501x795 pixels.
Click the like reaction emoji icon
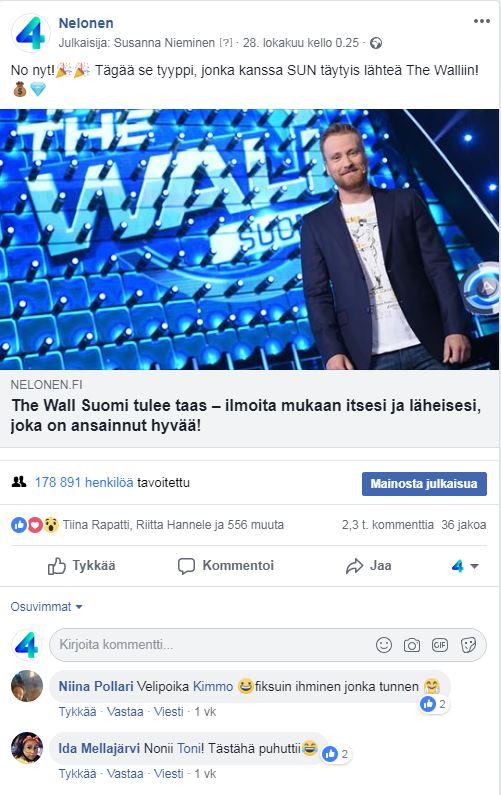coord(19,525)
